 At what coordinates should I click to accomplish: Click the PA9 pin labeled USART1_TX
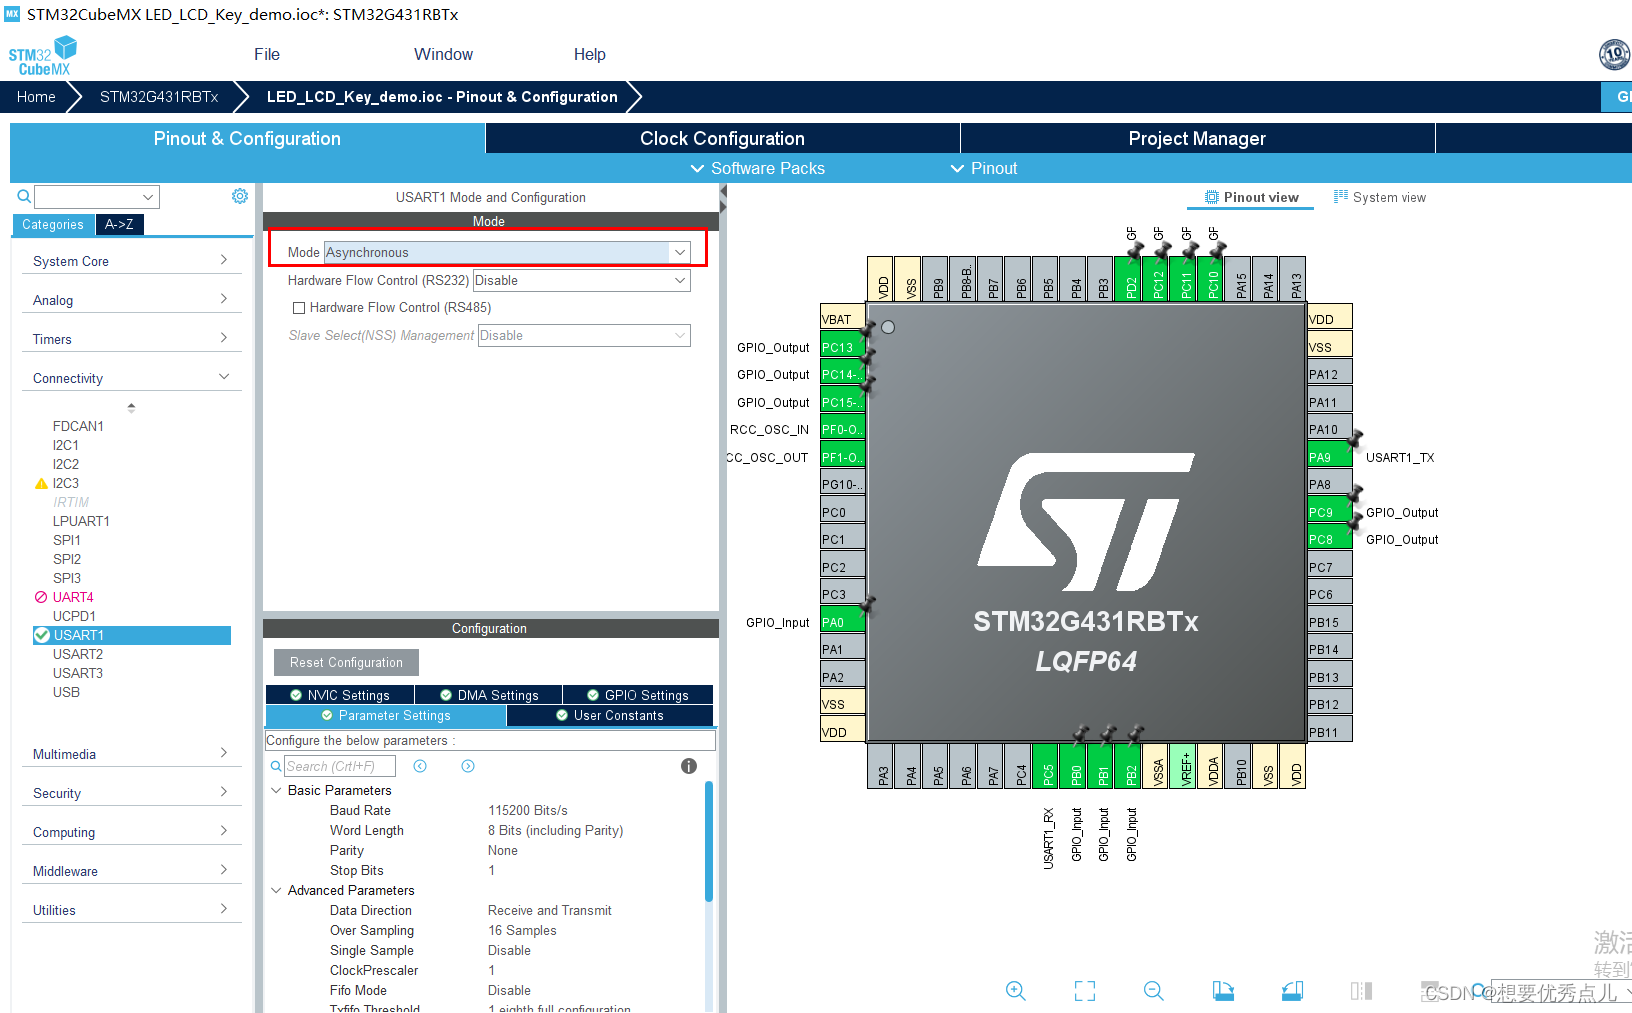click(x=1329, y=455)
